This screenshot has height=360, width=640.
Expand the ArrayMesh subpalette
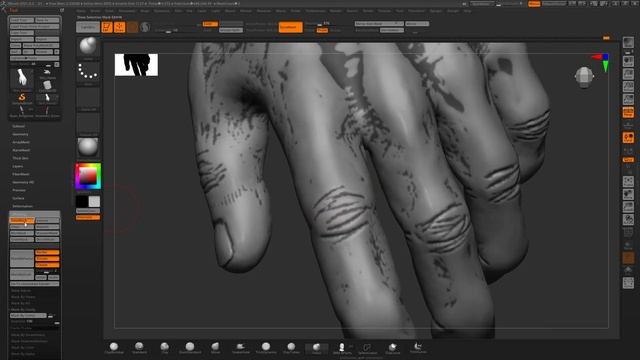[21, 142]
